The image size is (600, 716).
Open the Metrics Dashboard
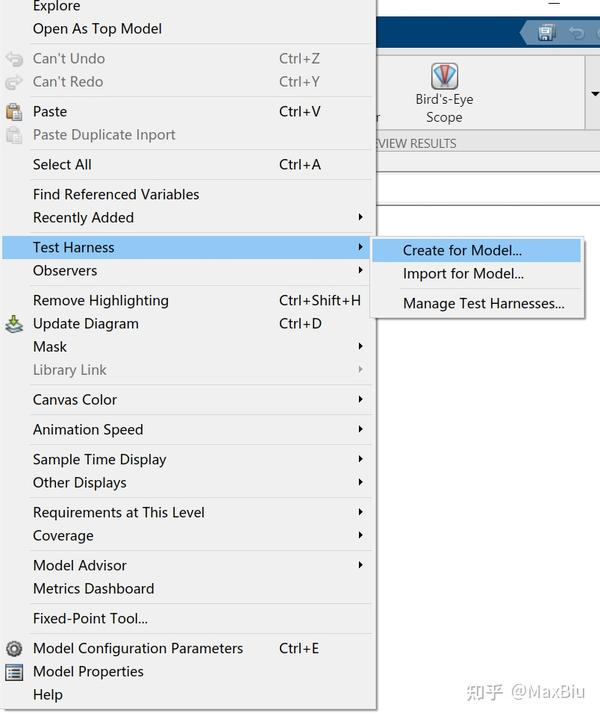pyautogui.click(x=93, y=589)
